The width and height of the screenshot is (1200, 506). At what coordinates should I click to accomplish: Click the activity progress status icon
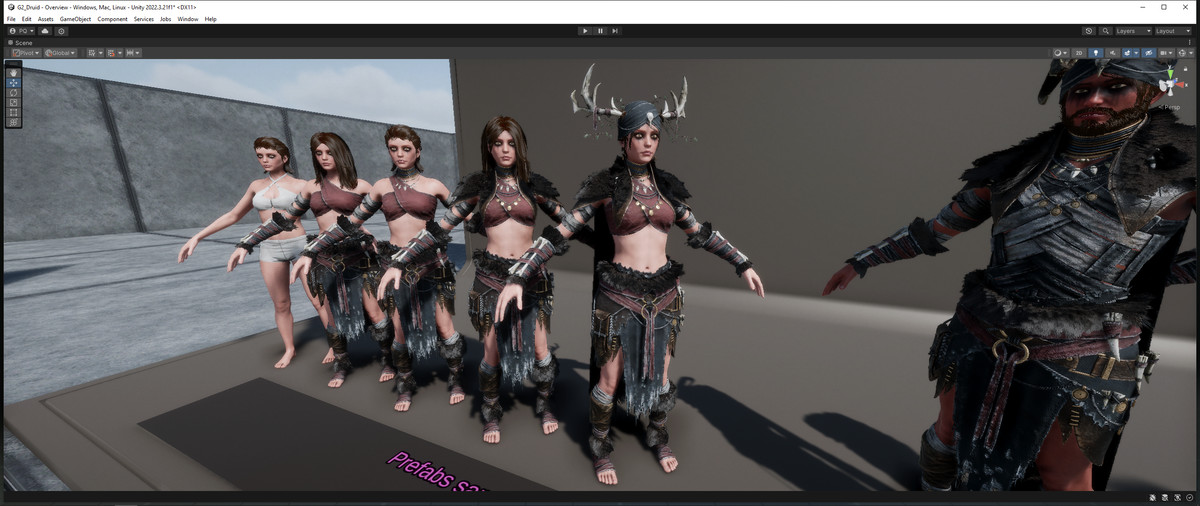[1190, 498]
